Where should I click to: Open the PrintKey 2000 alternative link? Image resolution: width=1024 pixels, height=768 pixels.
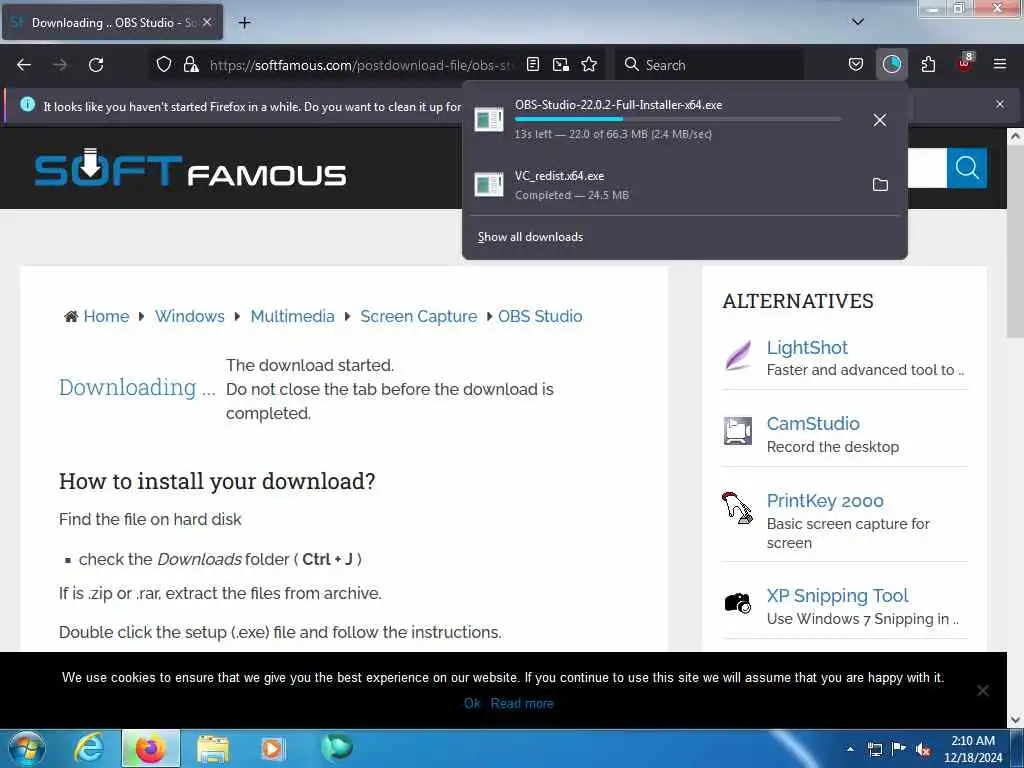pyautogui.click(x=825, y=501)
